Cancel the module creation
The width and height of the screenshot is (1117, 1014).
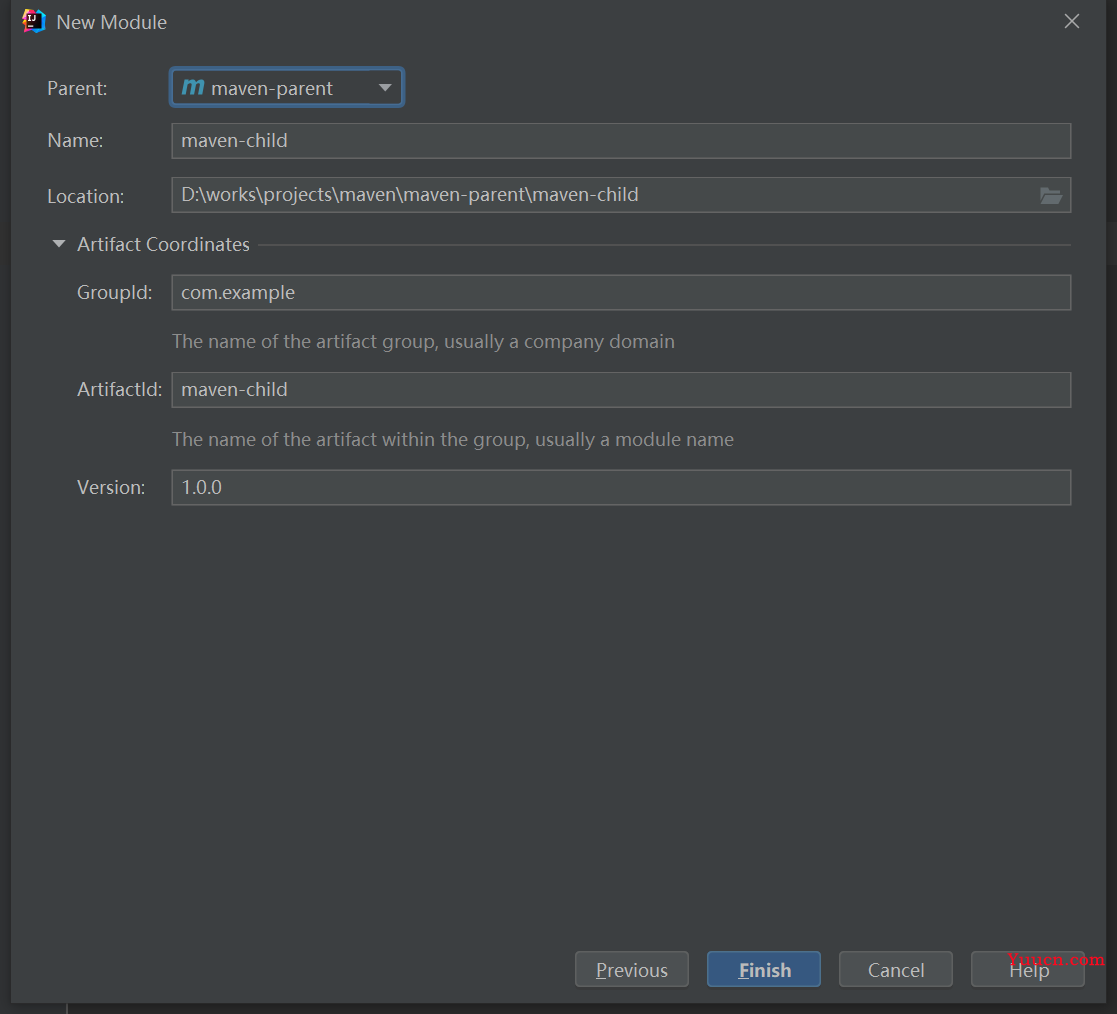[895, 969]
